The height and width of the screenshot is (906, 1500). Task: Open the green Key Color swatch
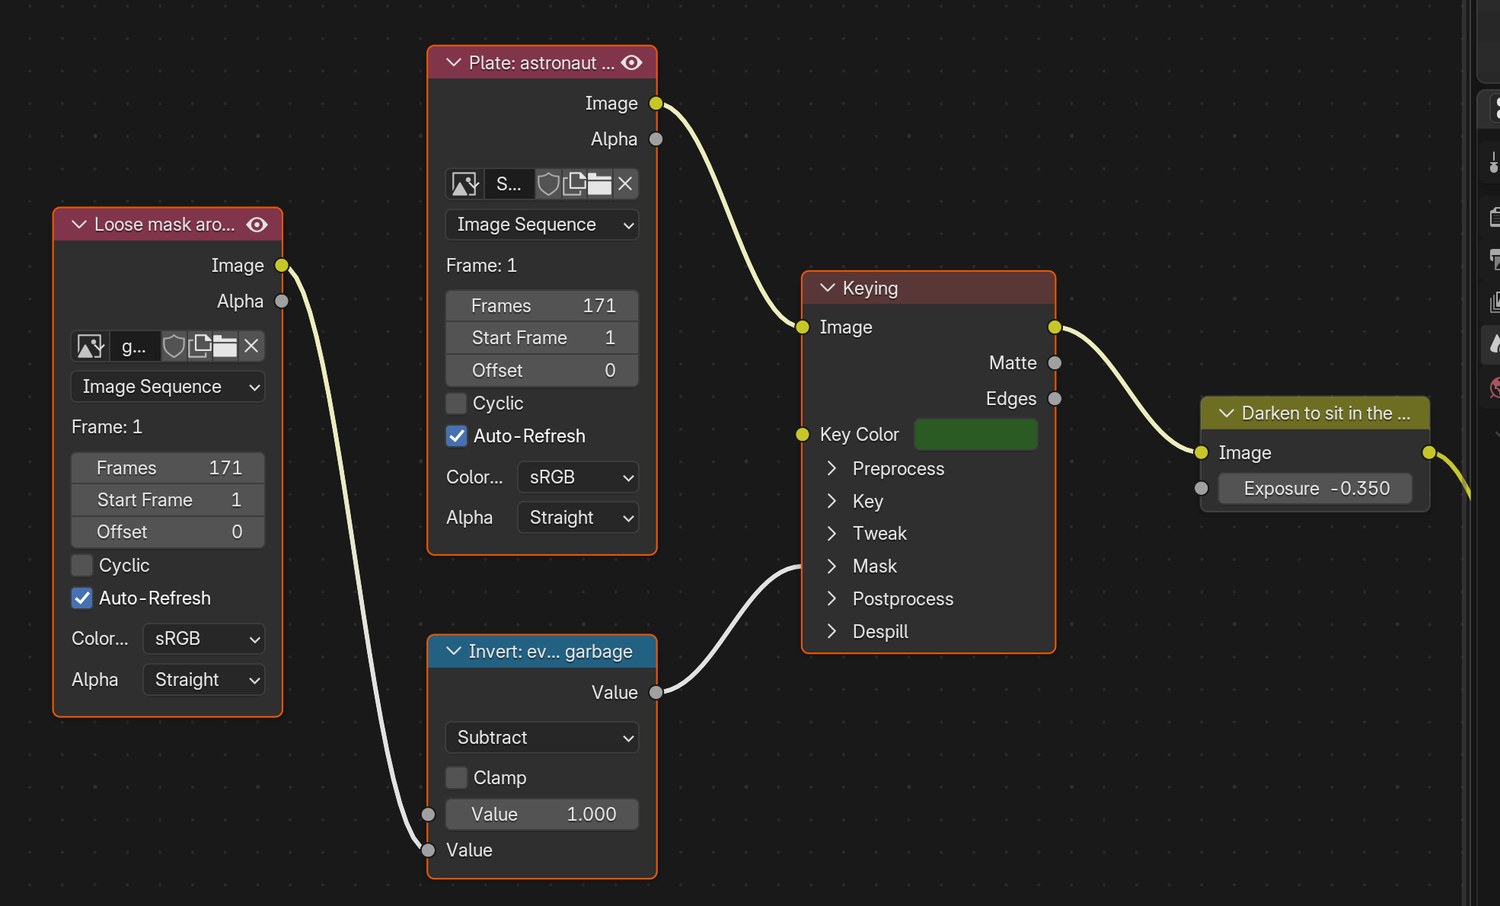click(x=976, y=434)
